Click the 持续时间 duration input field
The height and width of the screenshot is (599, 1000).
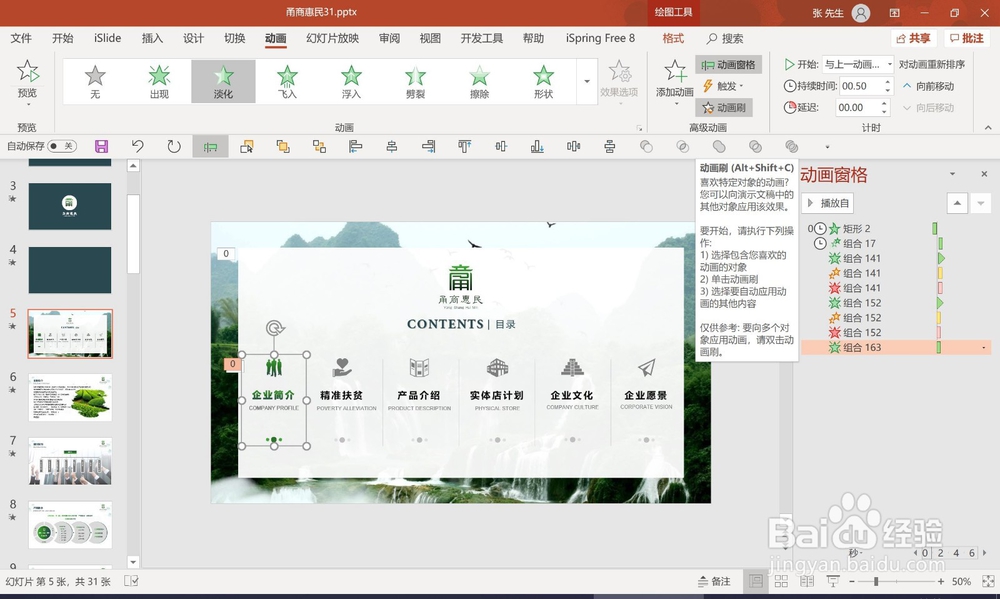point(860,86)
